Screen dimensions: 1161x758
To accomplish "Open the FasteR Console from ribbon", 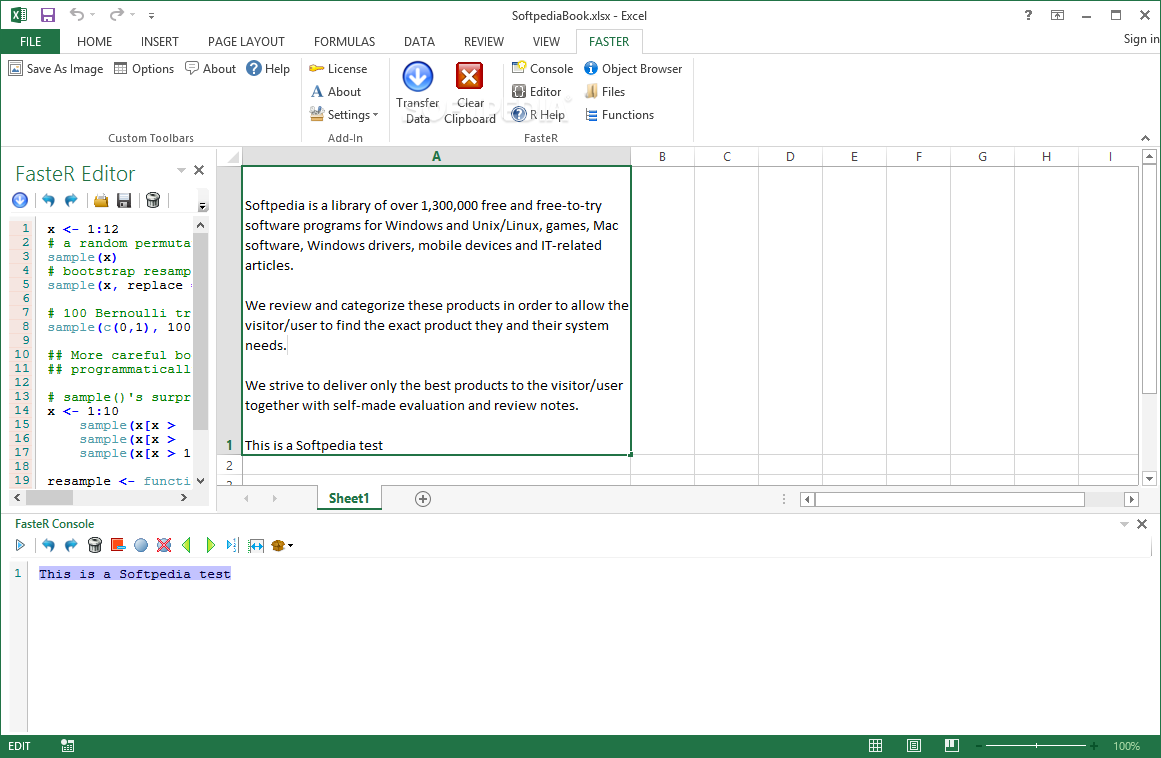I will (542, 68).
